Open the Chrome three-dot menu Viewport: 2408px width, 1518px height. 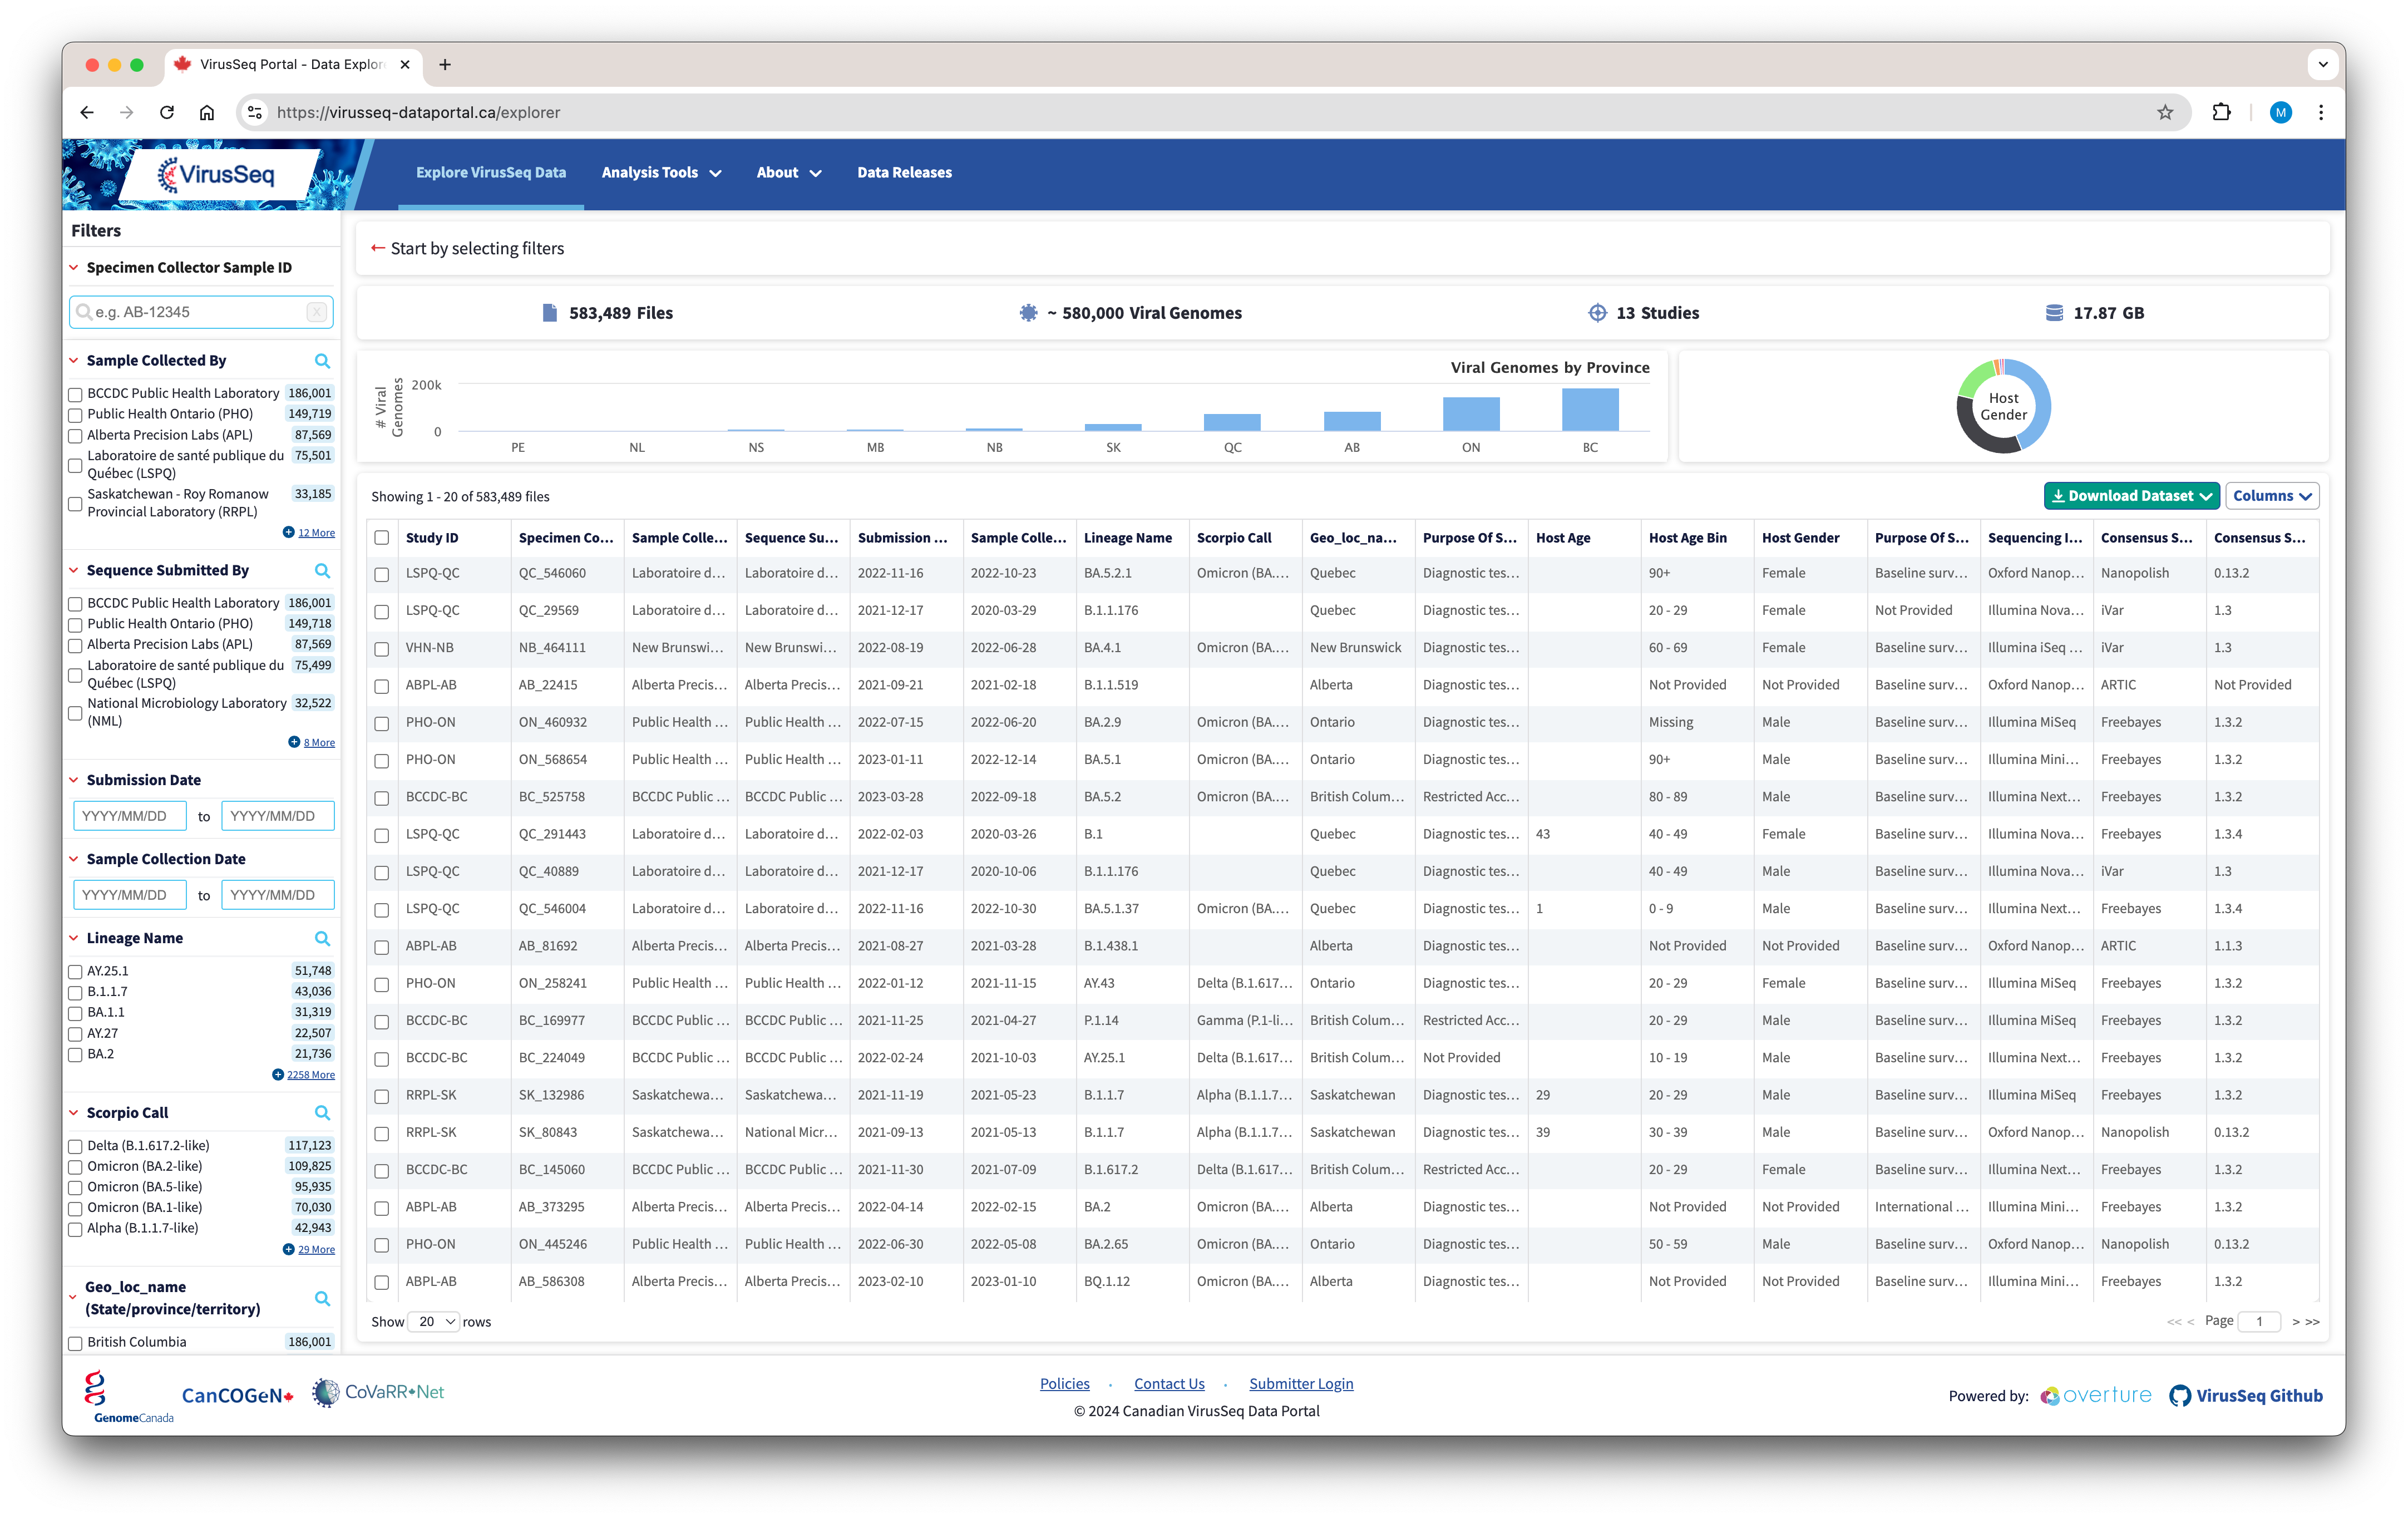tap(2321, 113)
